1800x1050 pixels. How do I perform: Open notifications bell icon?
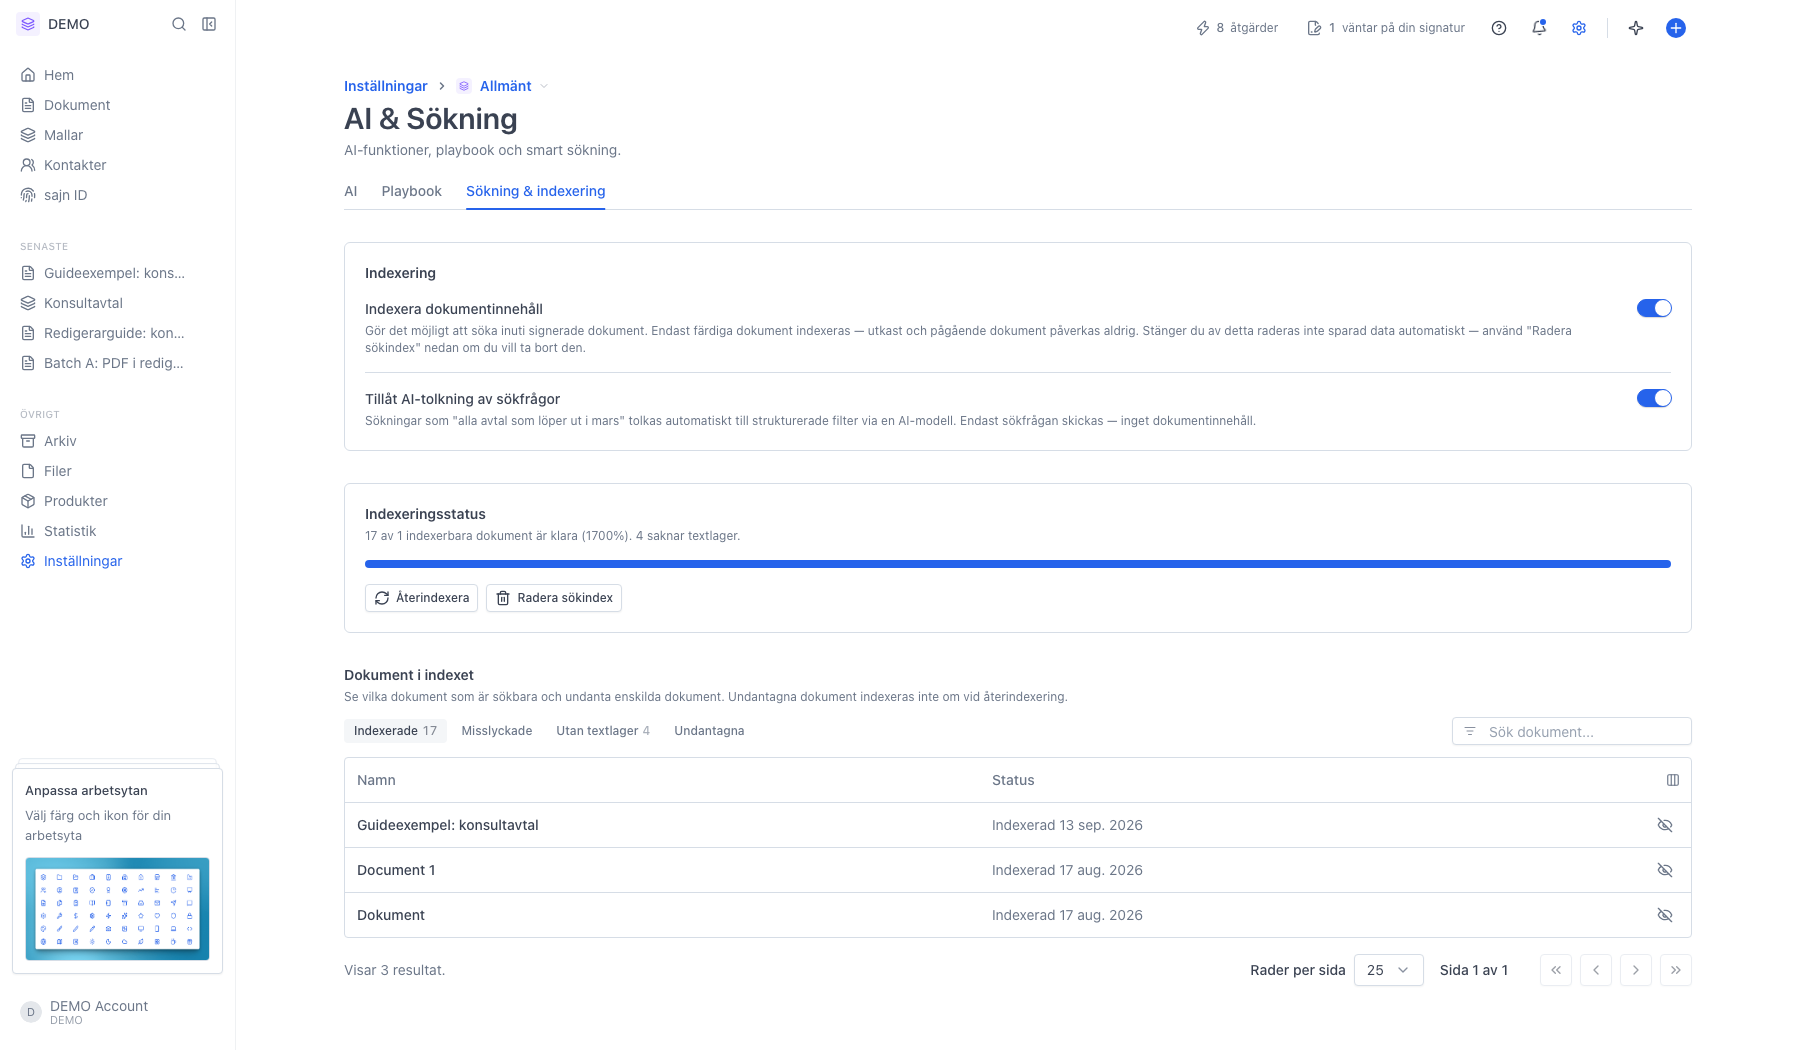point(1539,28)
